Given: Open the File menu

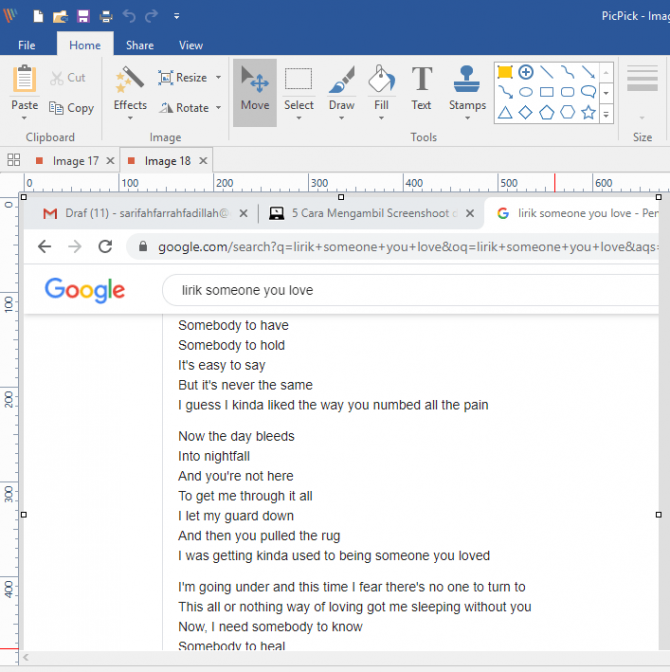Looking at the screenshot, I should [27, 45].
